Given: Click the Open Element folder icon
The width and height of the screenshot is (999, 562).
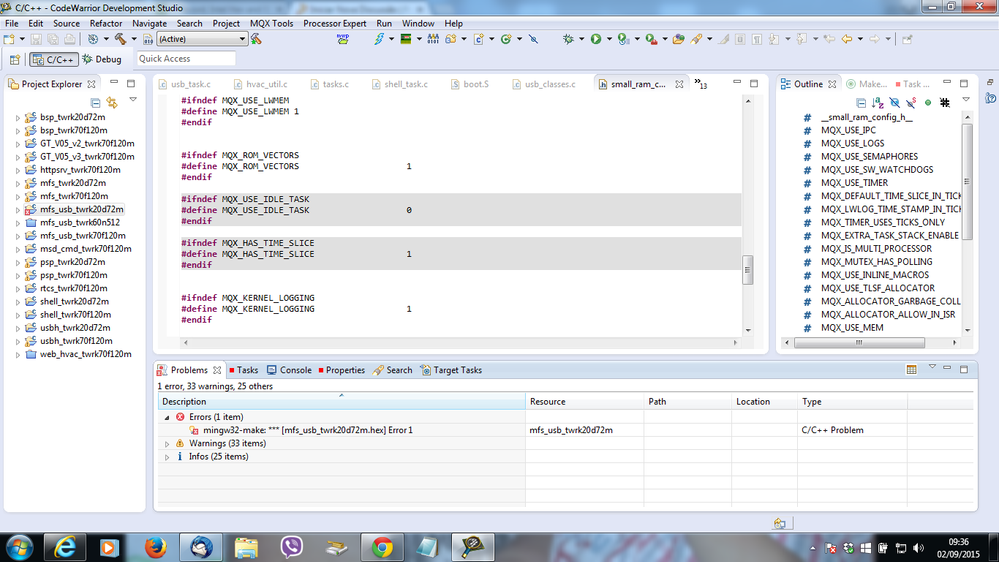Looking at the screenshot, I should pyautogui.click(x=678, y=39).
